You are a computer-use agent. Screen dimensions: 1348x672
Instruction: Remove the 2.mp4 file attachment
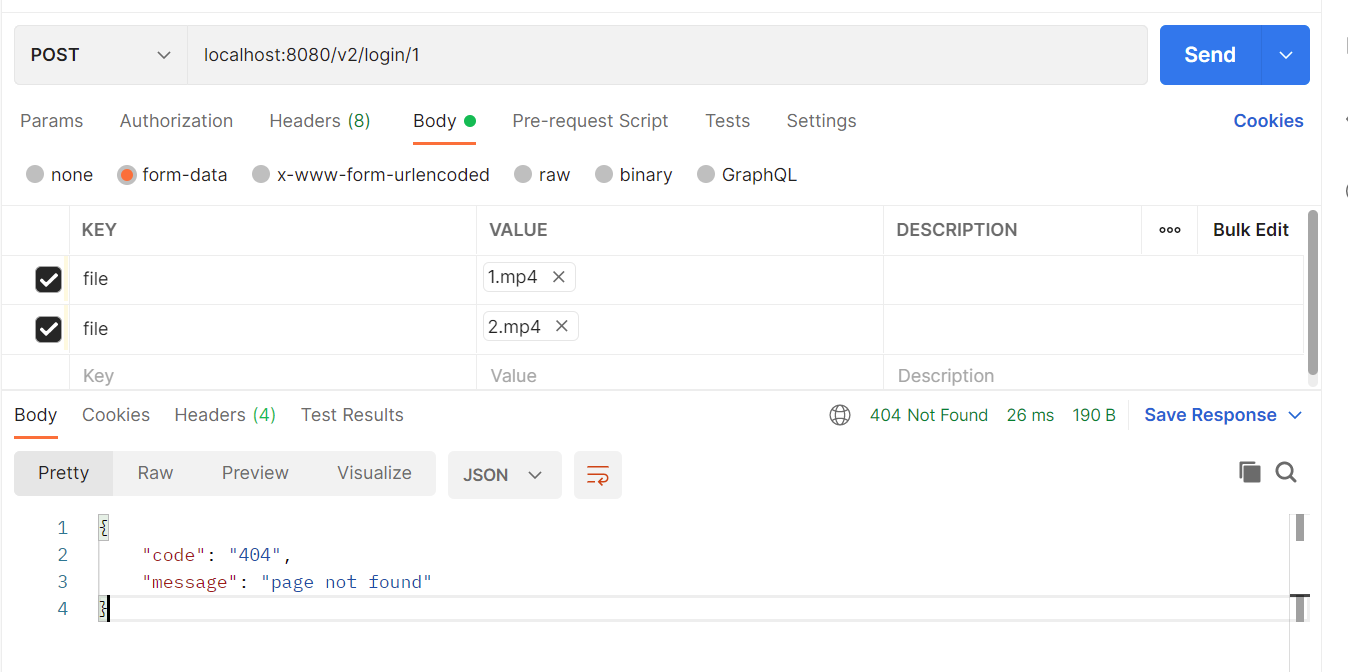coord(562,326)
